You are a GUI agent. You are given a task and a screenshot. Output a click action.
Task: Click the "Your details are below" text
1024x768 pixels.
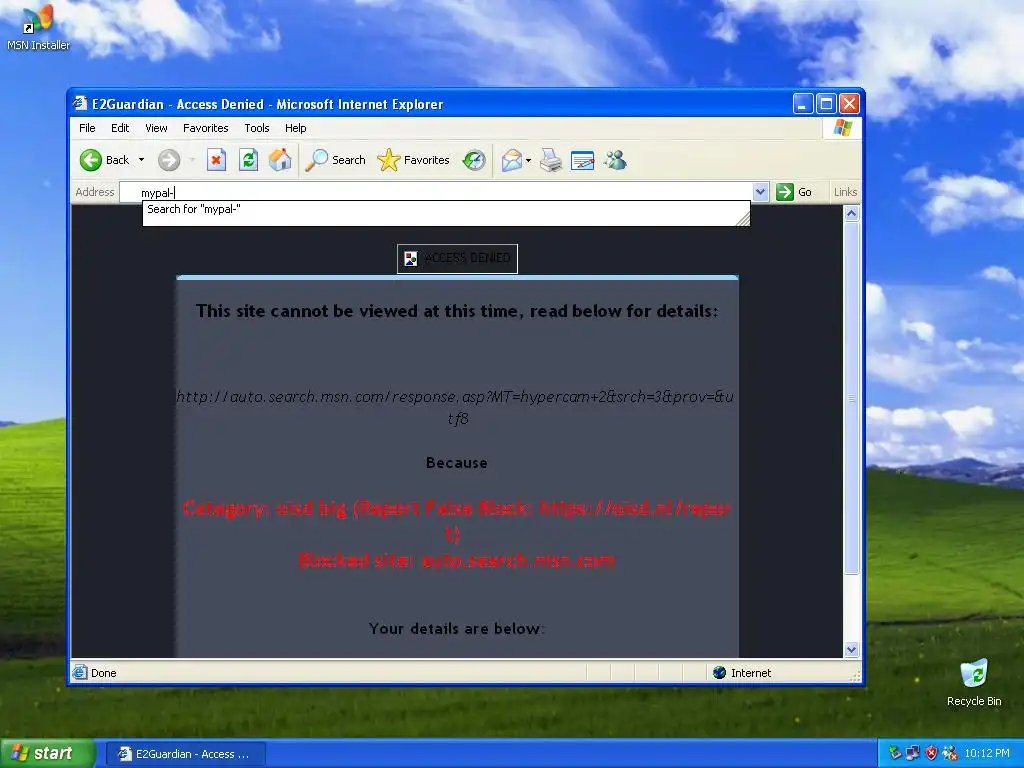(x=456, y=628)
